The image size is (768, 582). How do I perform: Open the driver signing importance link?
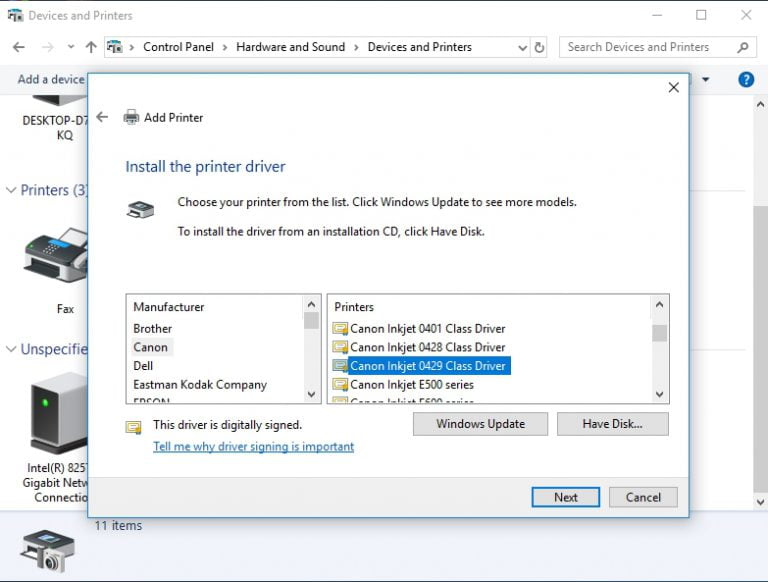(x=253, y=447)
